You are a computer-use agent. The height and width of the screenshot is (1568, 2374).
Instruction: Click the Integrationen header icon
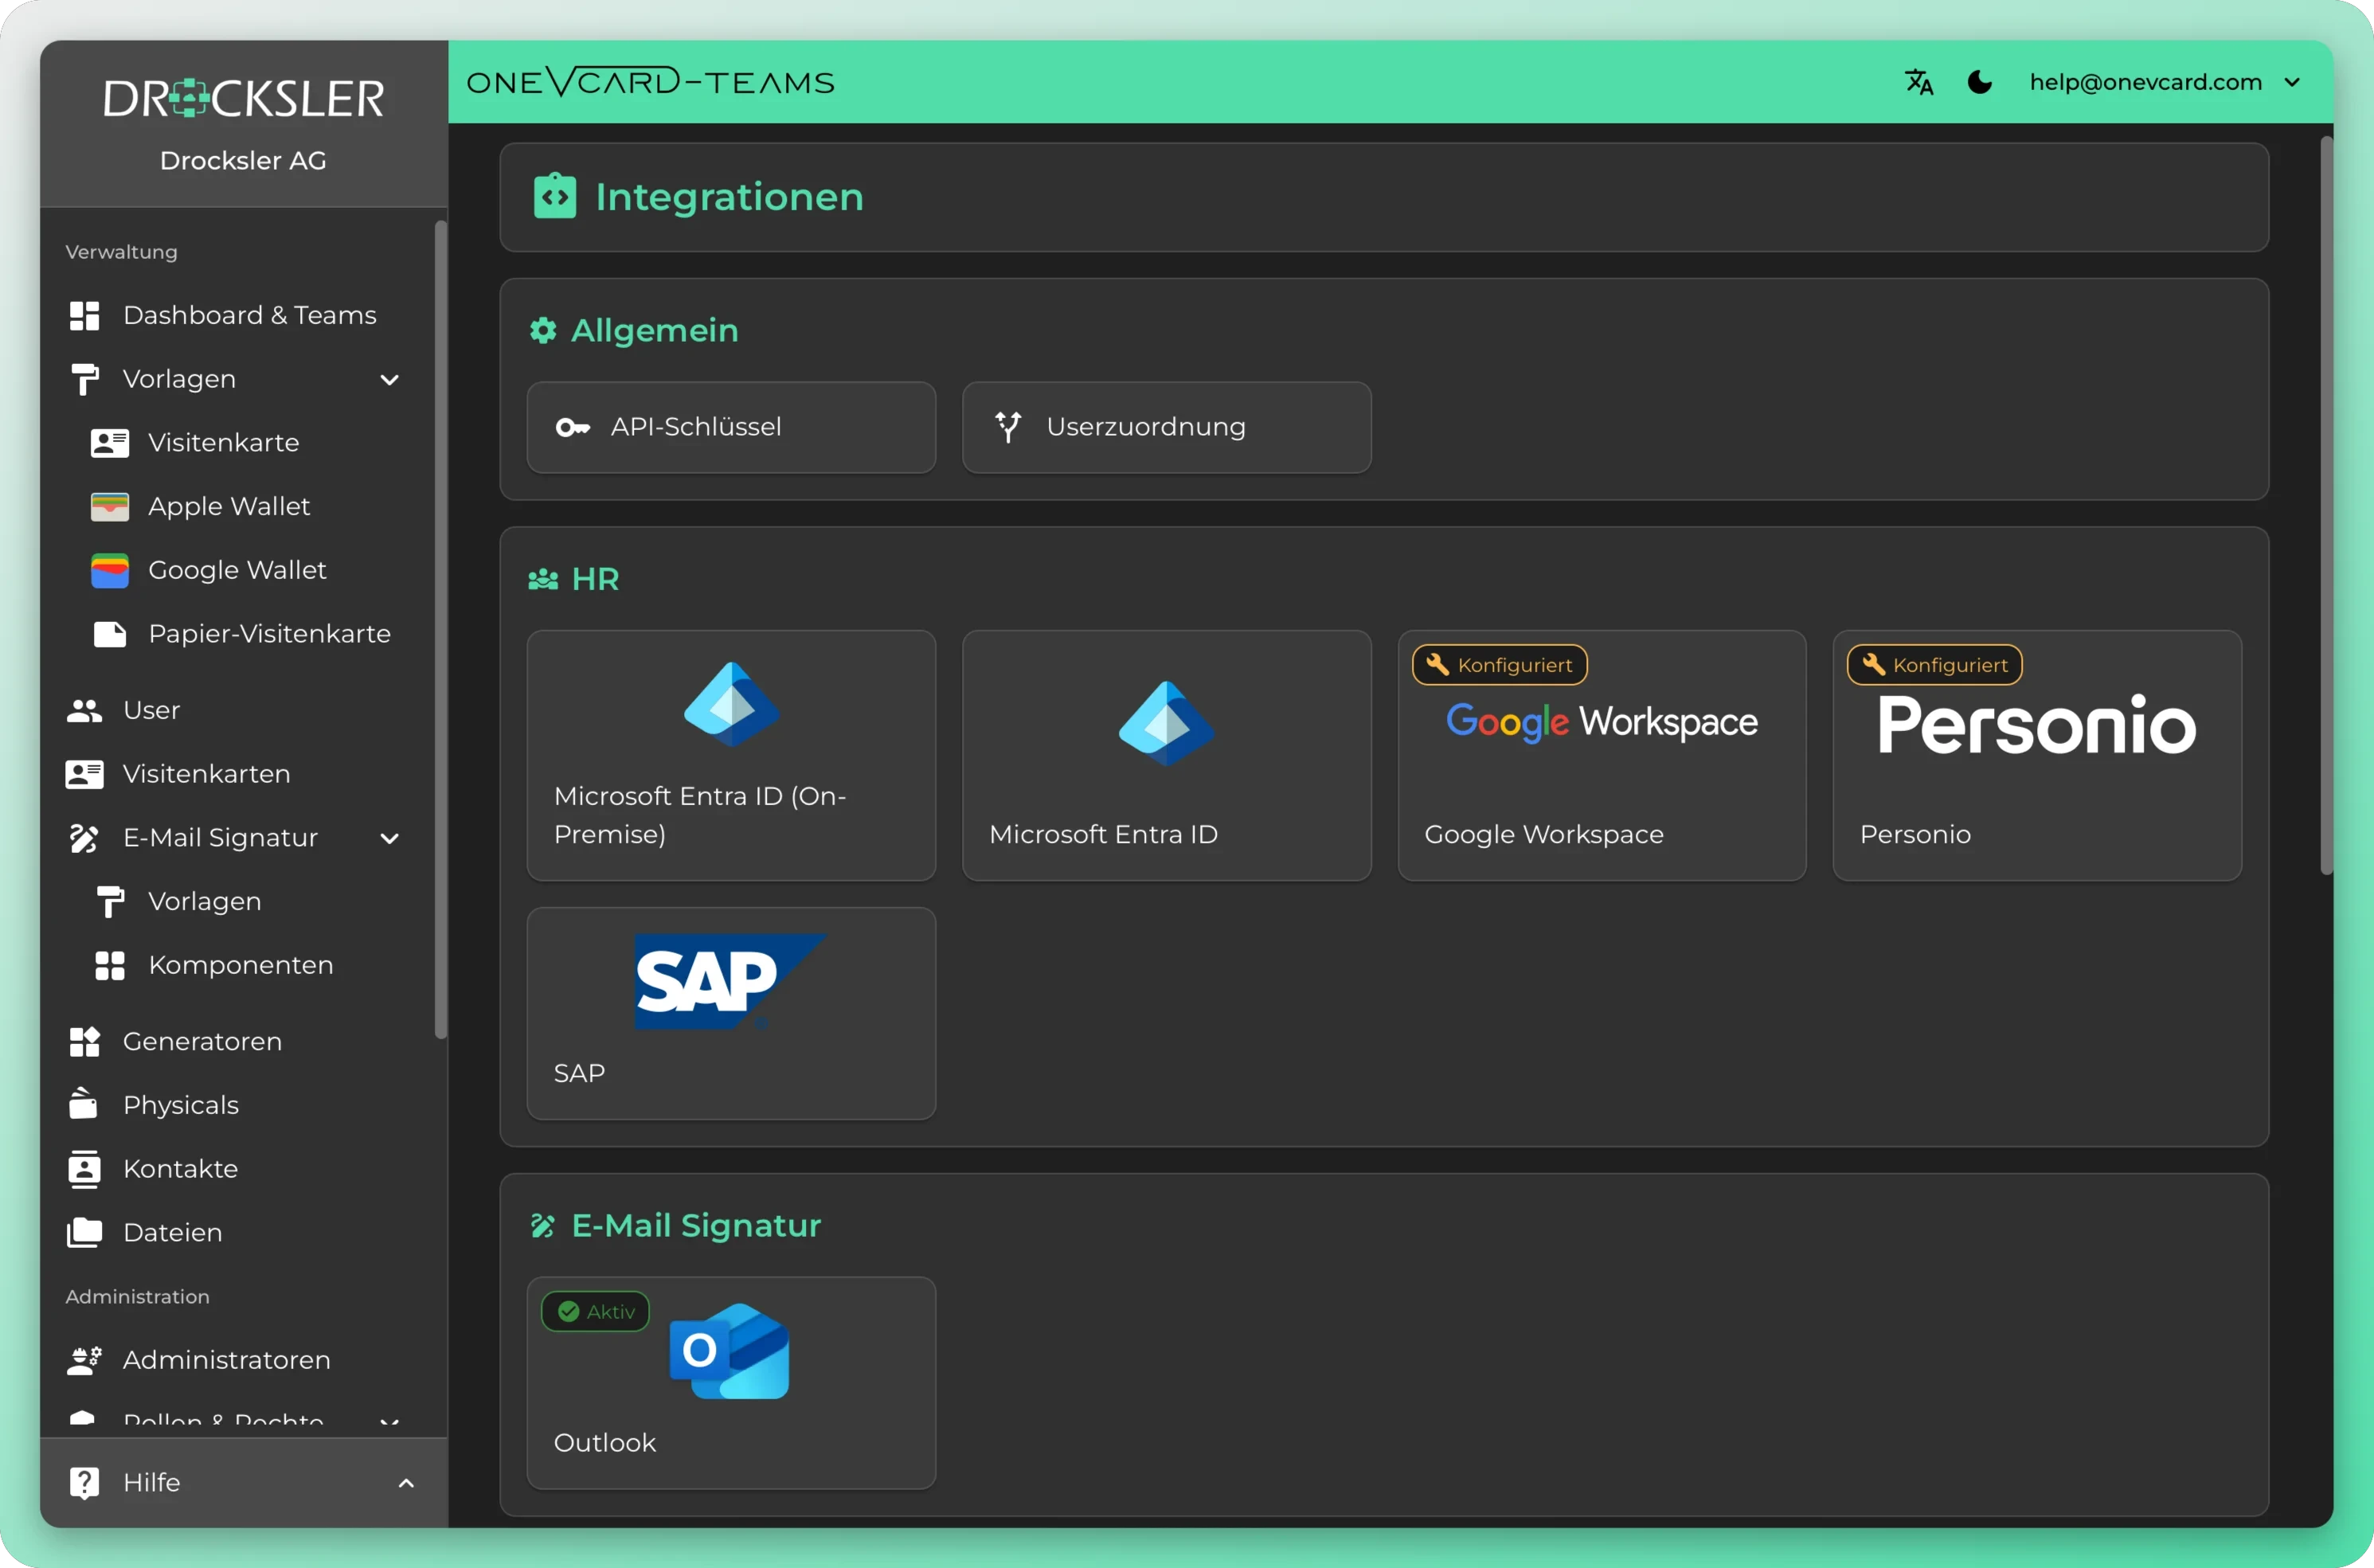(555, 196)
